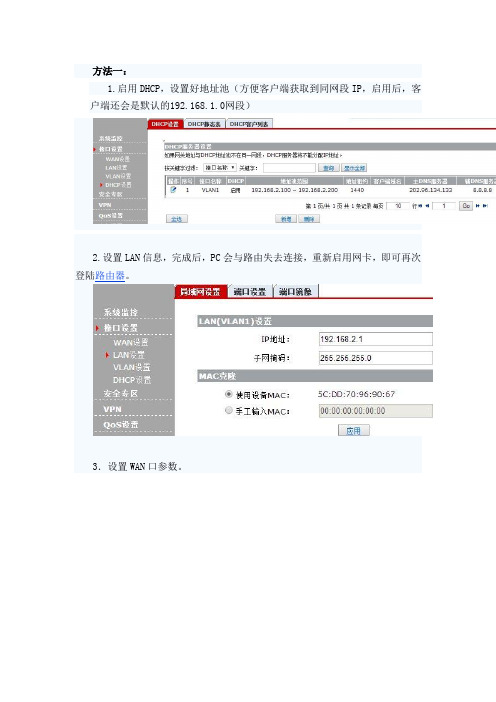Click the edit icon in the VLAN1 row
Screen dimensions: 496x702
click(x=173, y=190)
